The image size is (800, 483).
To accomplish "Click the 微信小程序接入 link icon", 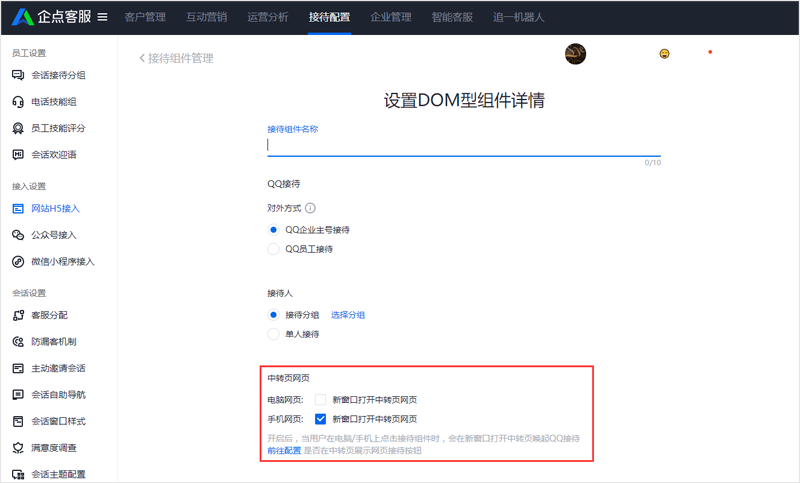I will click(18, 262).
